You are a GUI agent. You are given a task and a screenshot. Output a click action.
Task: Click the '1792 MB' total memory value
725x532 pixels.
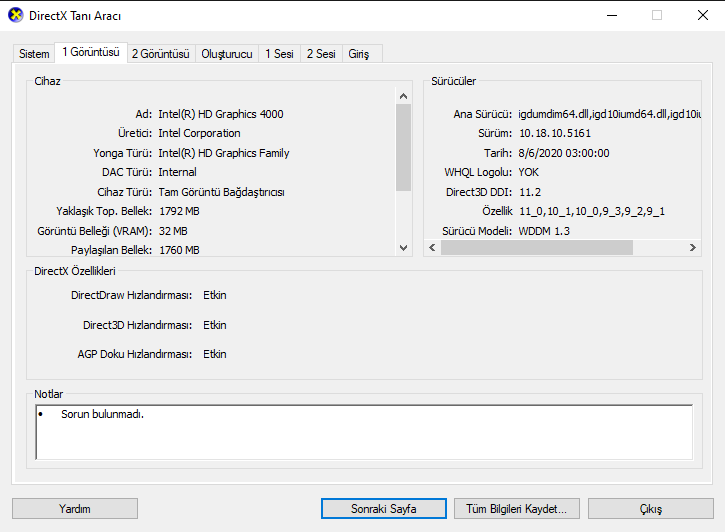coord(179,211)
